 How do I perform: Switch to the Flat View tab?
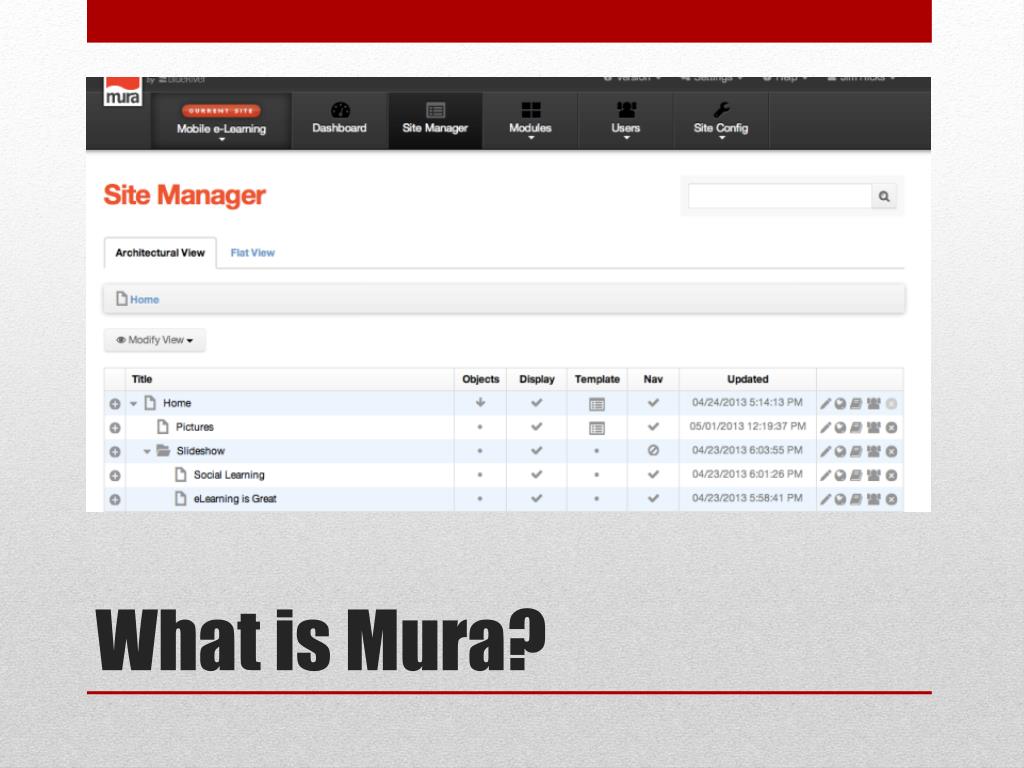pyautogui.click(x=253, y=253)
